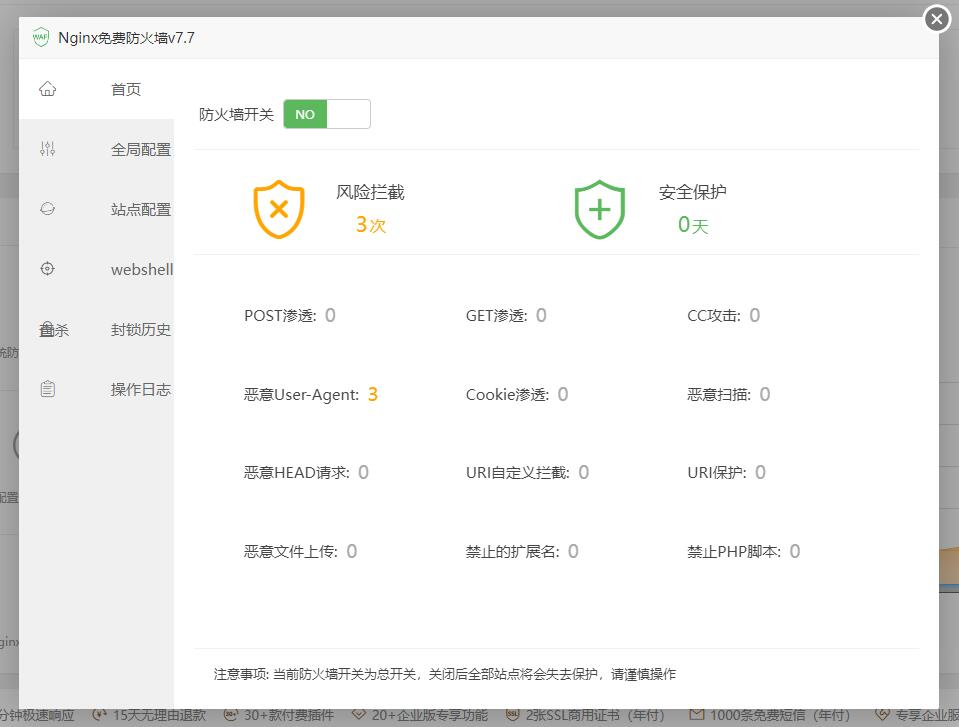Image resolution: width=959 pixels, height=727 pixels.
Task: Click 15天无理由退款 in background page
Action: point(159,715)
